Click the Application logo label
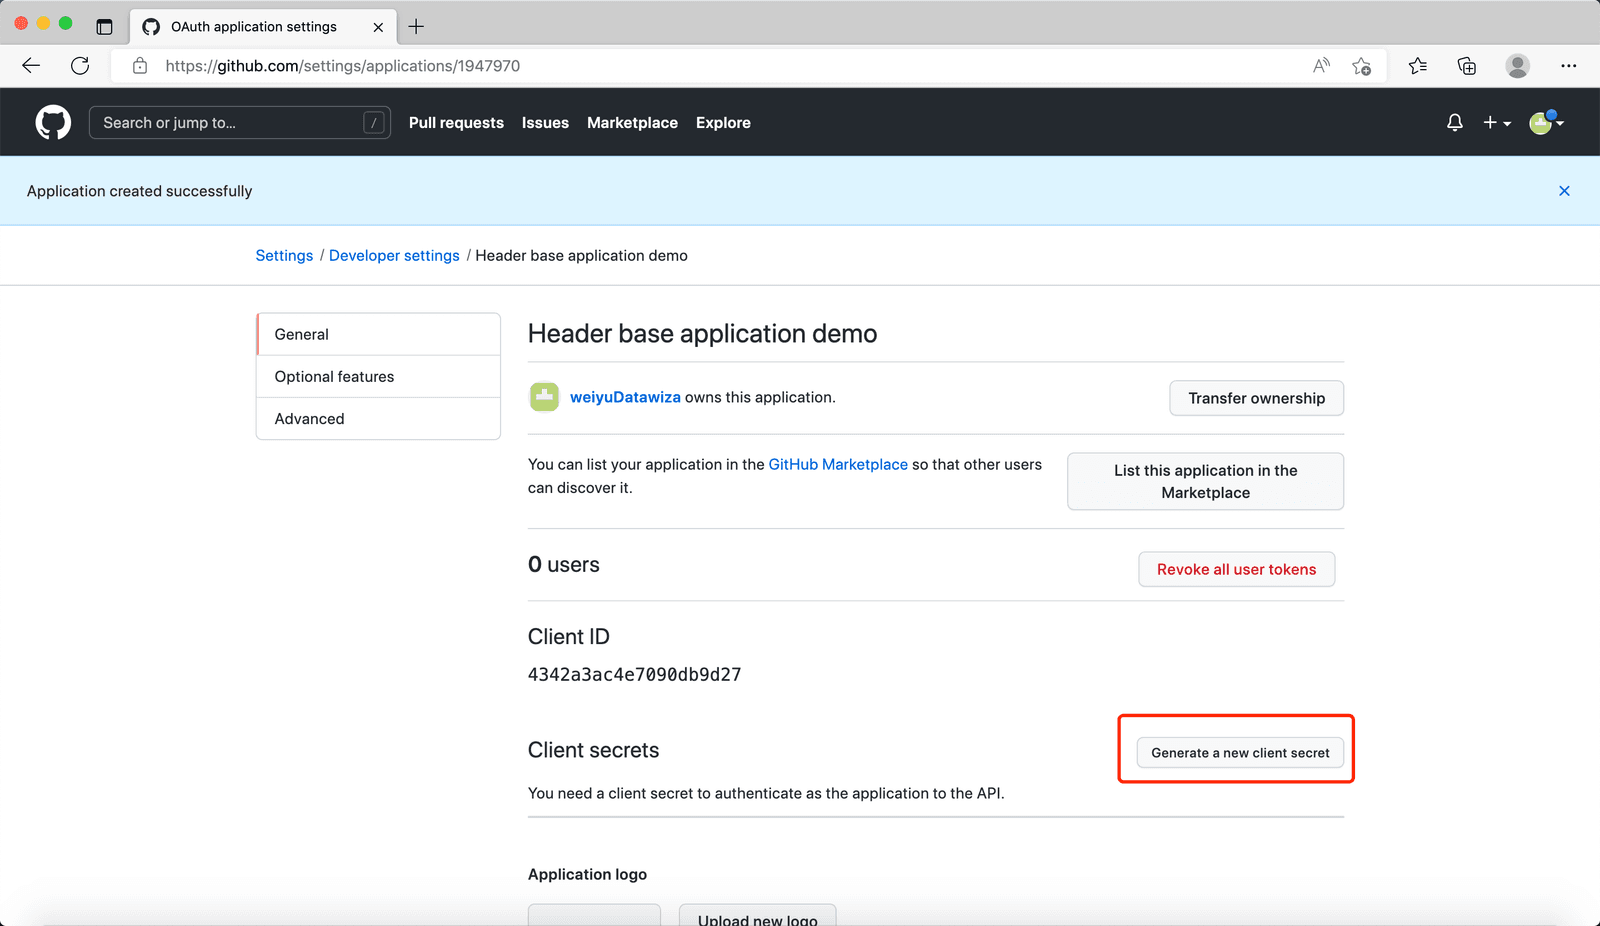1600x926 pixels. tap(587, 874)
